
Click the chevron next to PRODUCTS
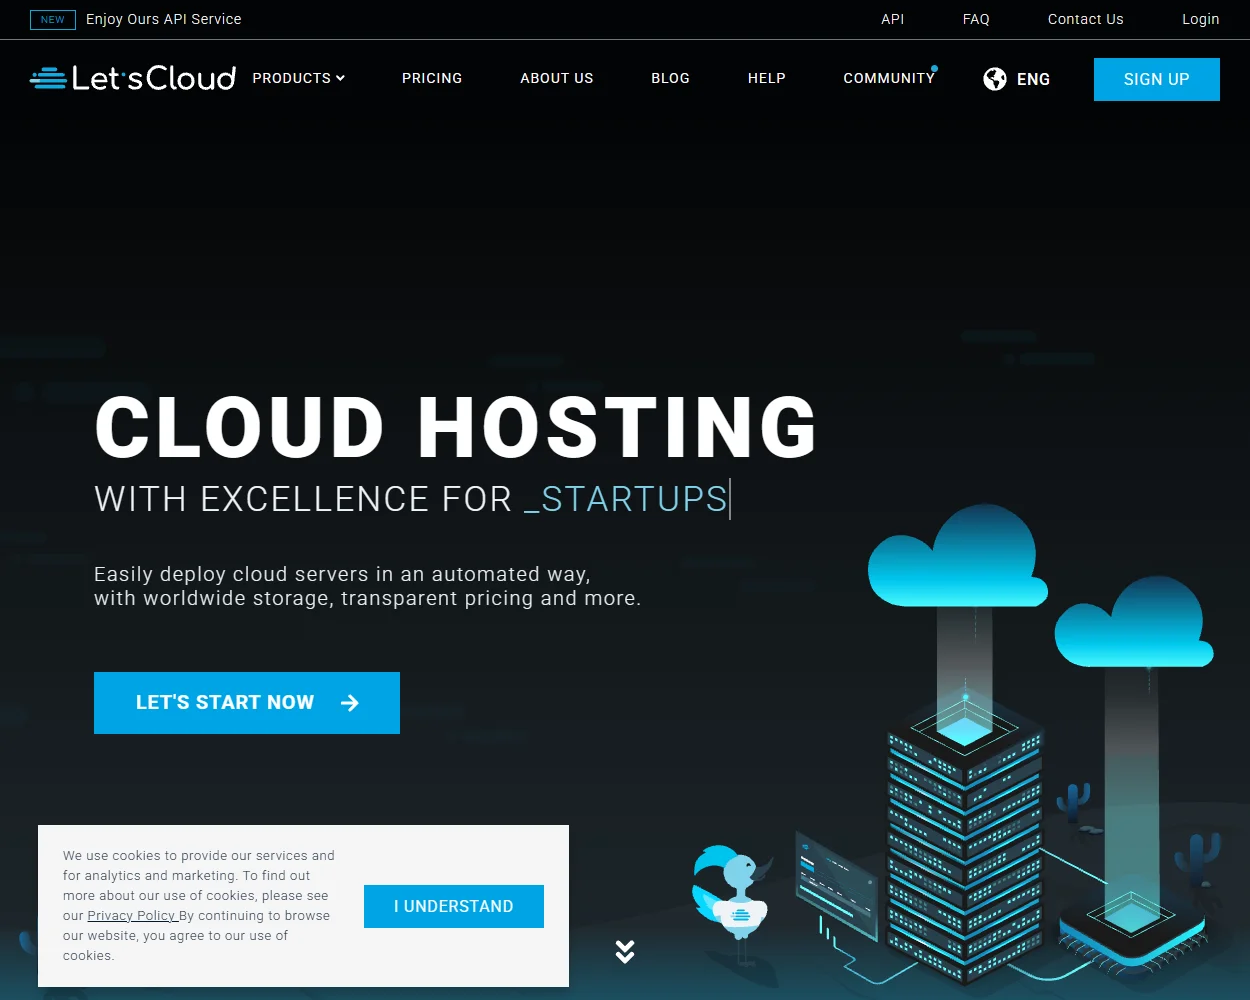click(341, 78)
